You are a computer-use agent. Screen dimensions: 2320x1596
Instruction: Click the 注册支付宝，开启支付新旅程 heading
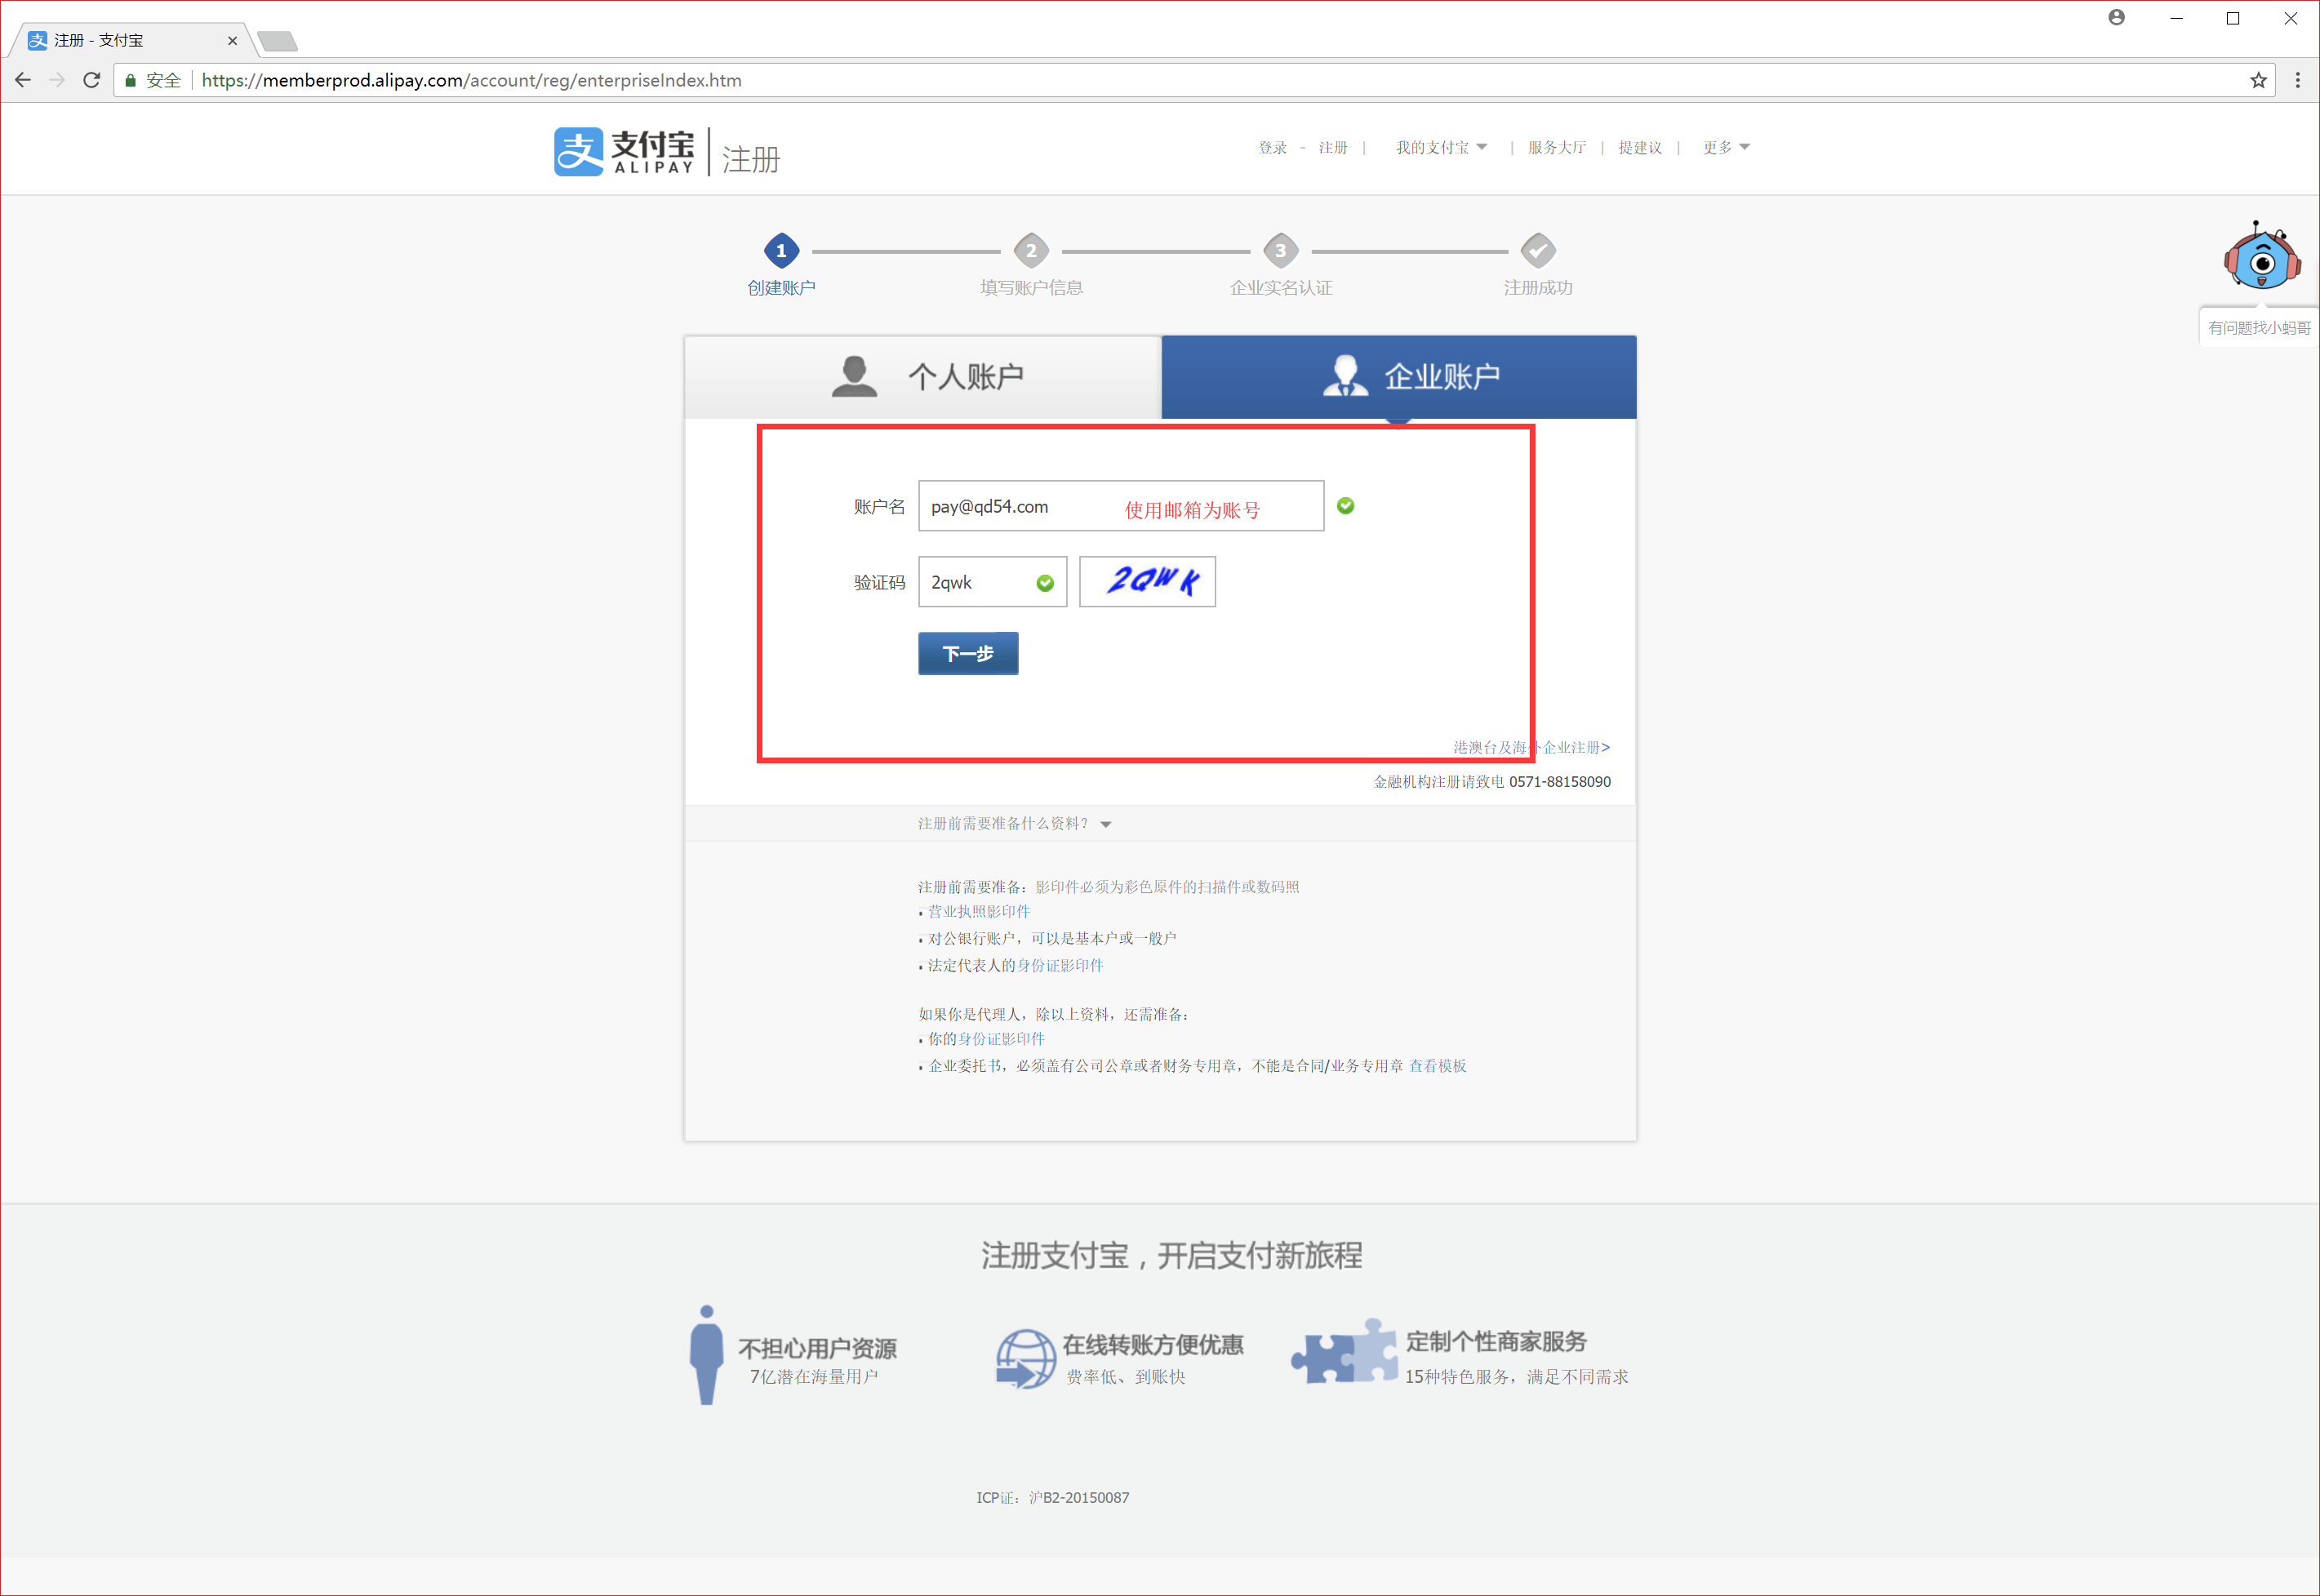pyautogui.click(x=1171, y=1255)
